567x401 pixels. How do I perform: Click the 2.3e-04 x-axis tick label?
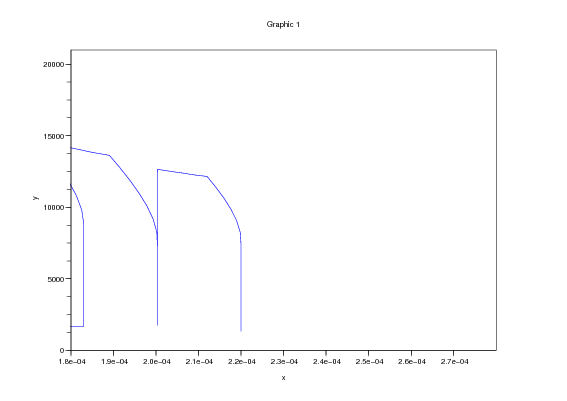point(284,362)
